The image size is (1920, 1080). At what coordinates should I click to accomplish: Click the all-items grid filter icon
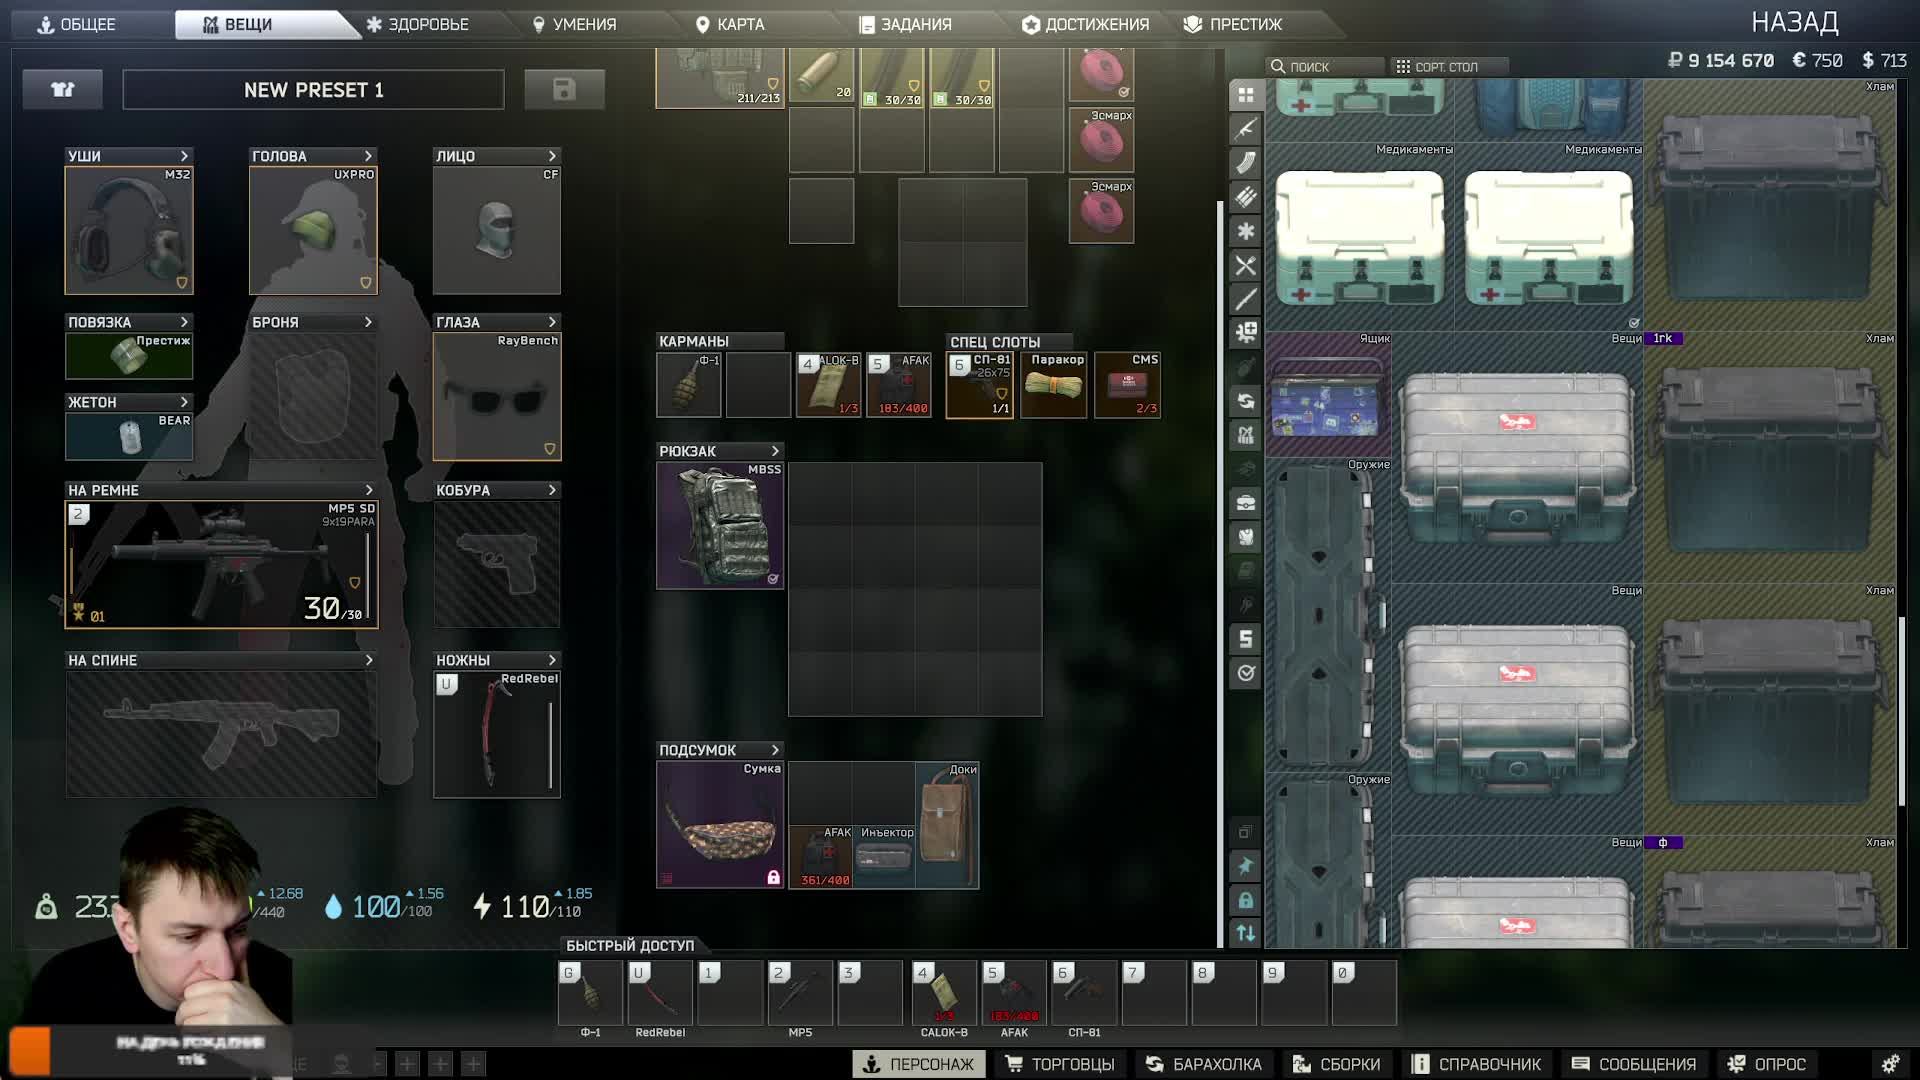point(1245,95)
